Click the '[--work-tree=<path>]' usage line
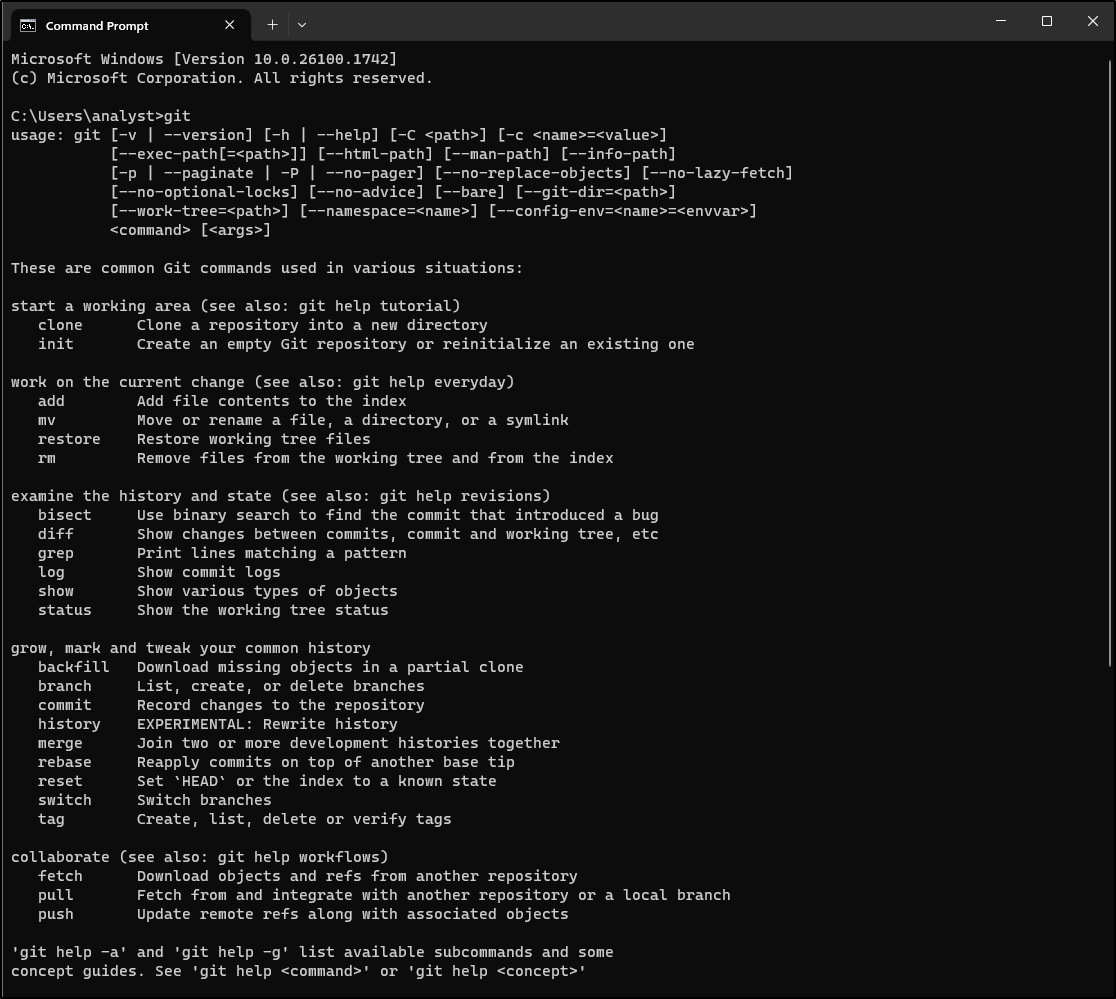The height and width of the screenshot is (999, 1116). click(x=433, y=211)
